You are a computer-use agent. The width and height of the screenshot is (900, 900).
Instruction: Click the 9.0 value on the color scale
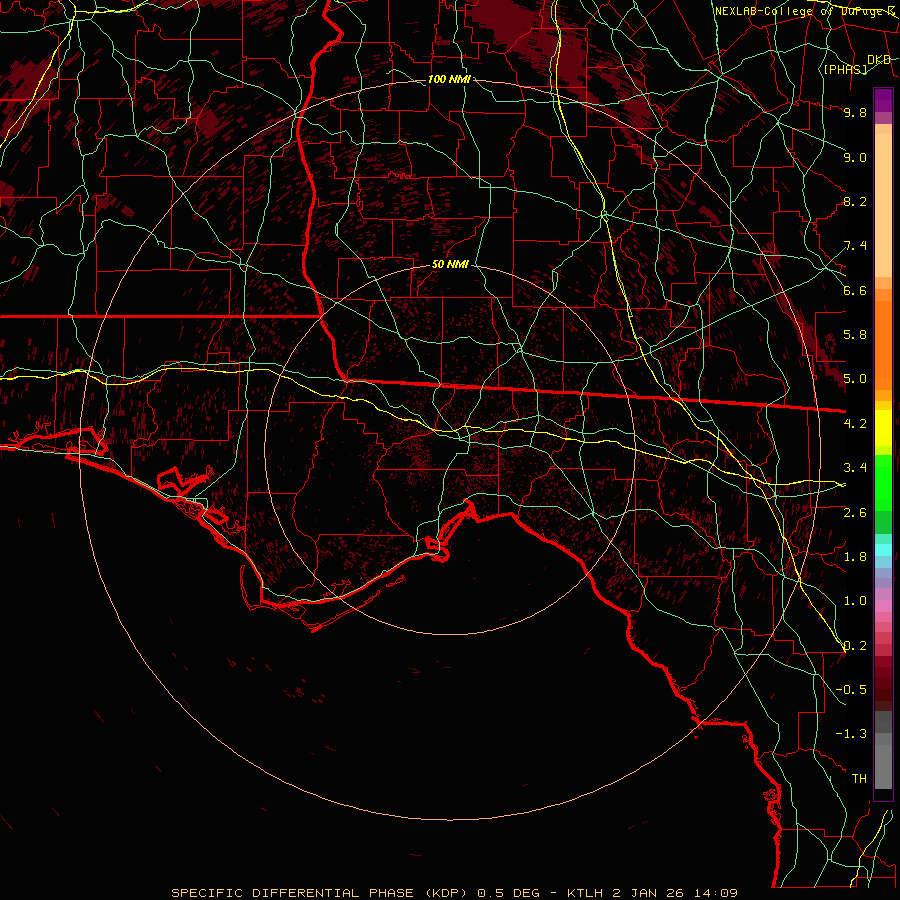855,157
